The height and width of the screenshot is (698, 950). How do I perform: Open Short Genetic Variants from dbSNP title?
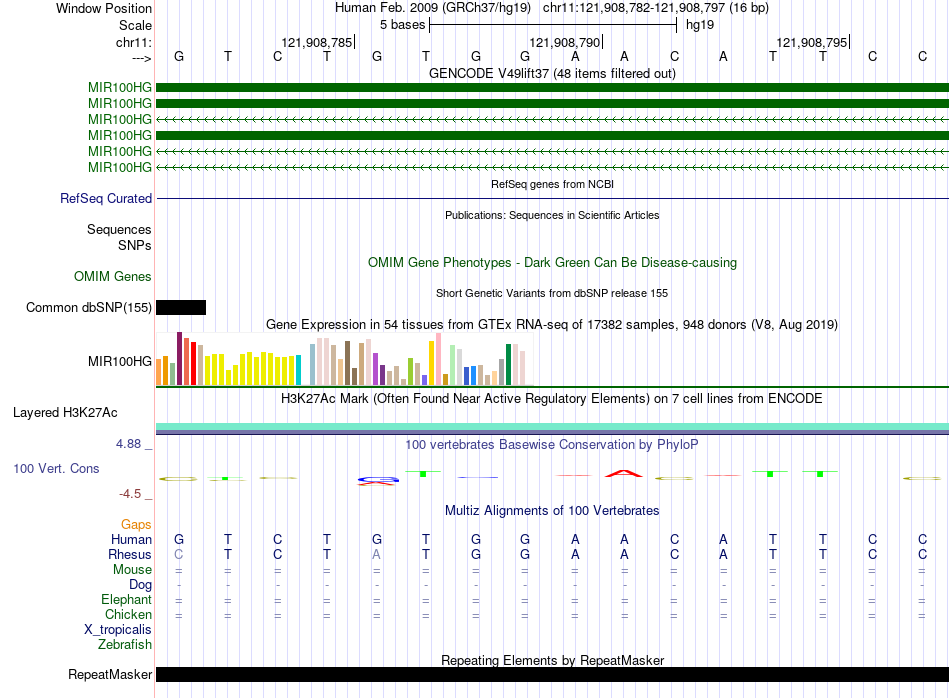pyautogui.click(x=552, y=293)
